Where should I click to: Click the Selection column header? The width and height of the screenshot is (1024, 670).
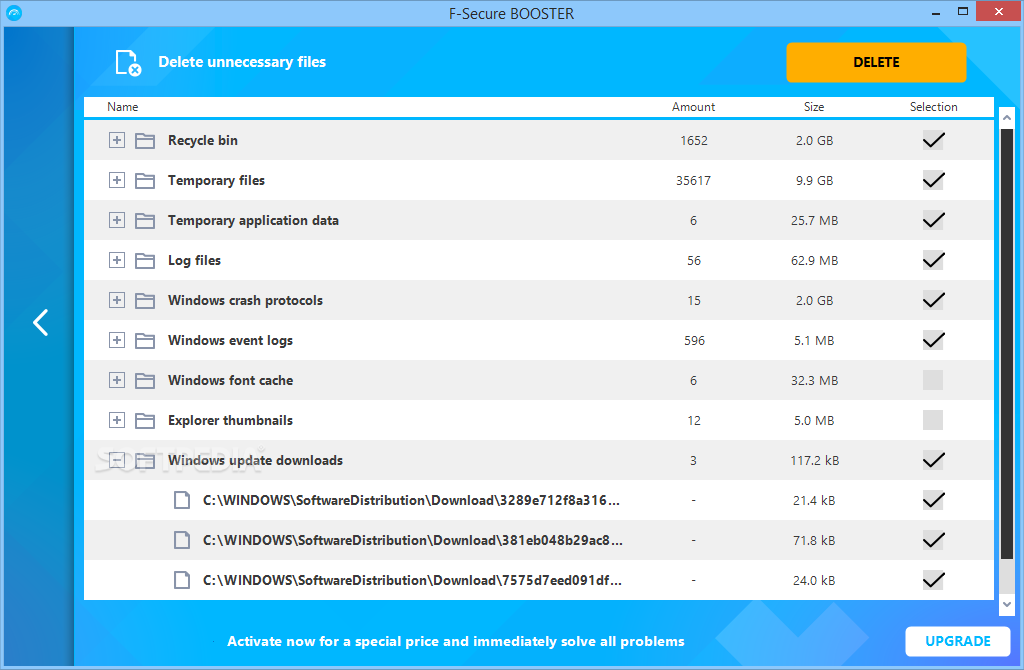[933, 106]
